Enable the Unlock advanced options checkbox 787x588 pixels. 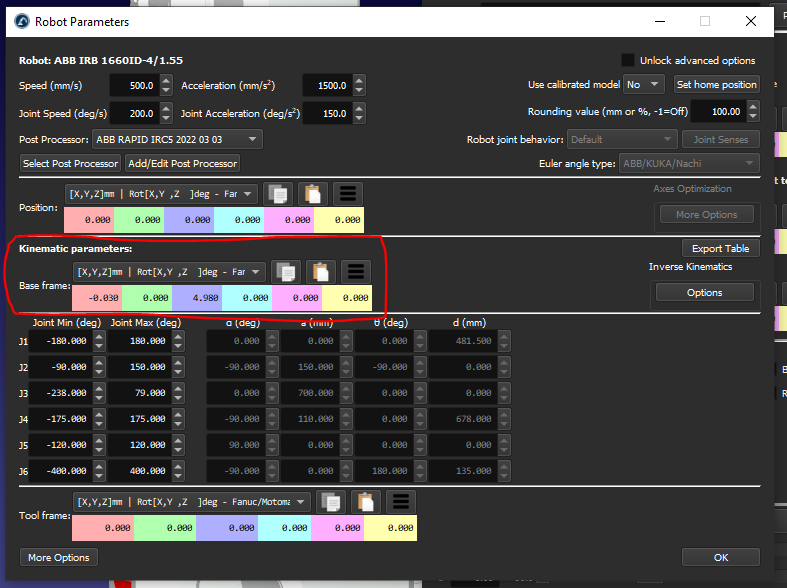(628, 60)
